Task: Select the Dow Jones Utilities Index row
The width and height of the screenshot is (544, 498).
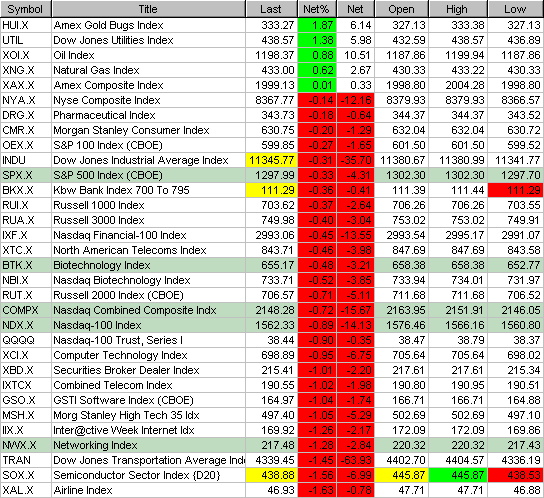Action: (x=272, y=40)
